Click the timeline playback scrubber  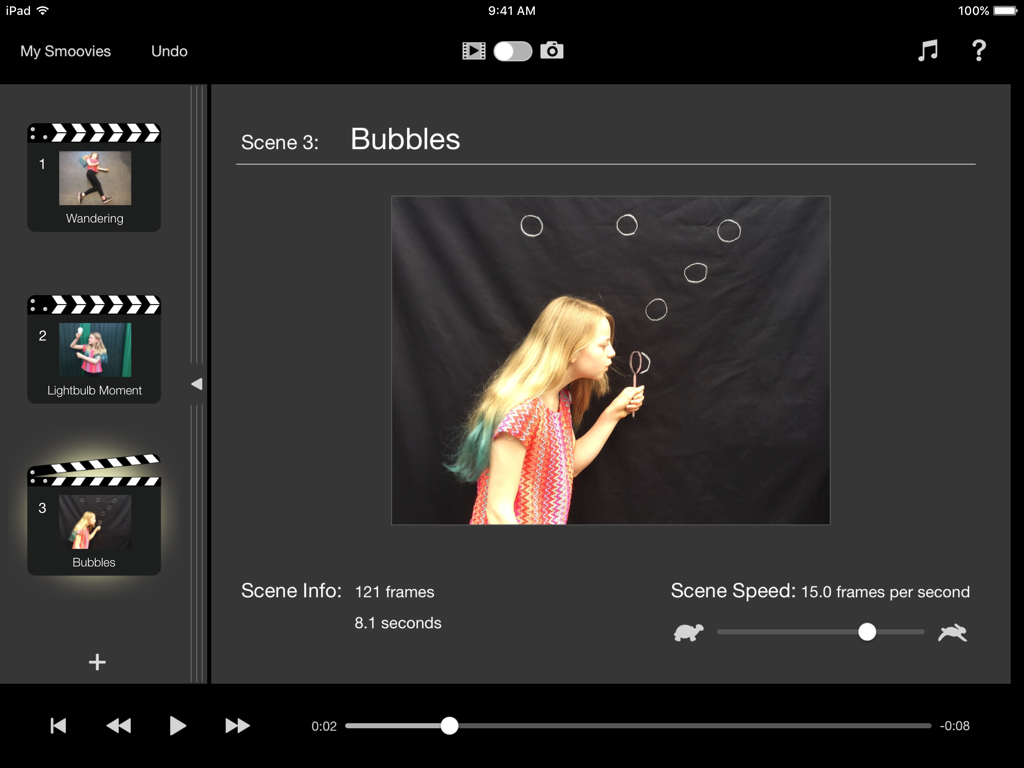pyautogui.click(x=449, y=726)
